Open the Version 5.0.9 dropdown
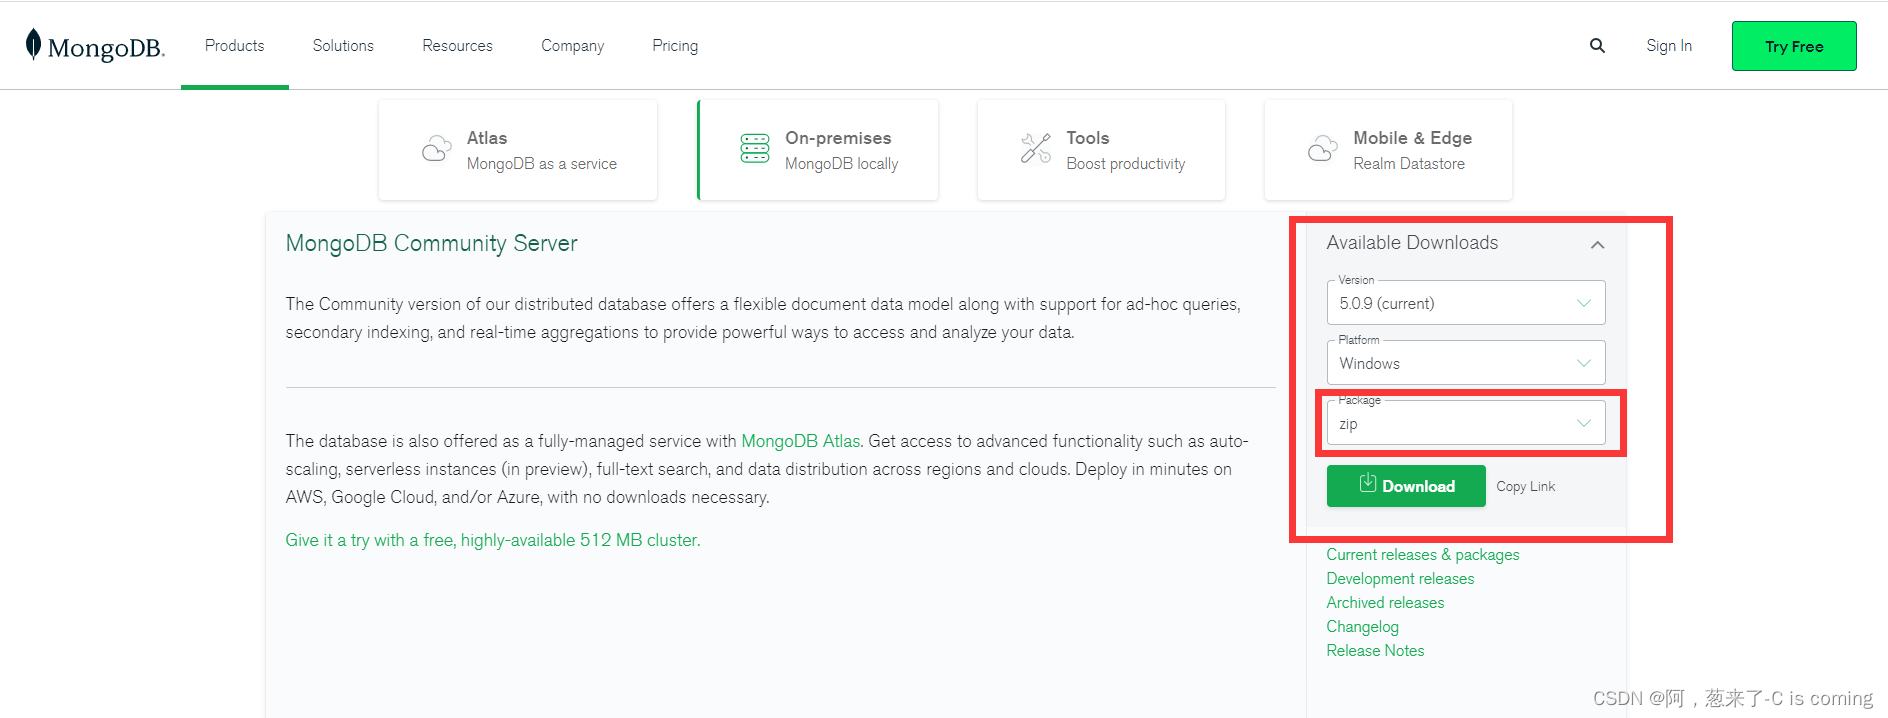 tap(1466, 303)
